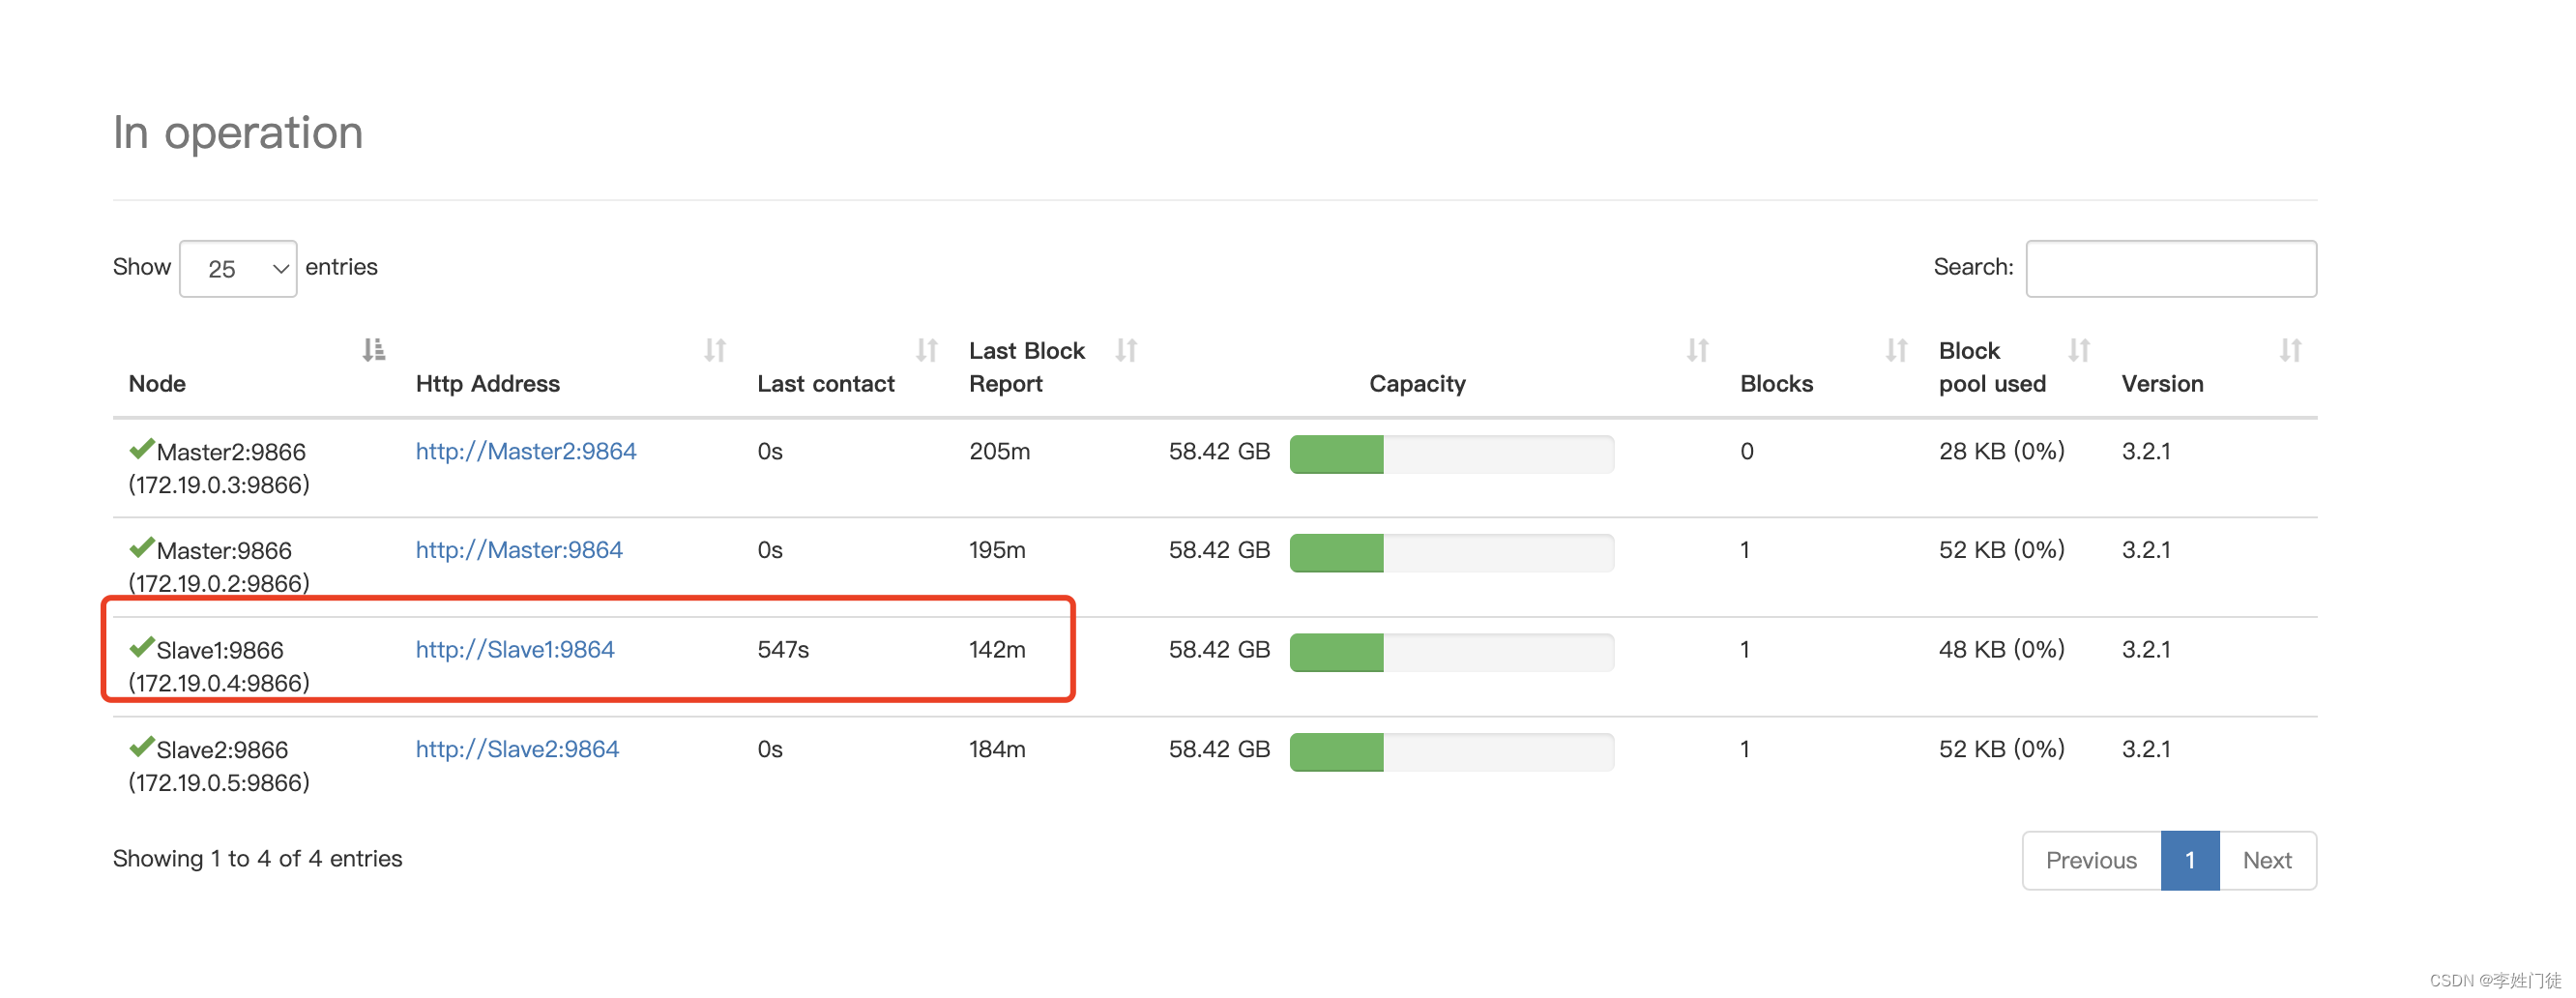Click the Capacity column header
The width and height of the screenshot is (2576, 998).
point(1417,384)
